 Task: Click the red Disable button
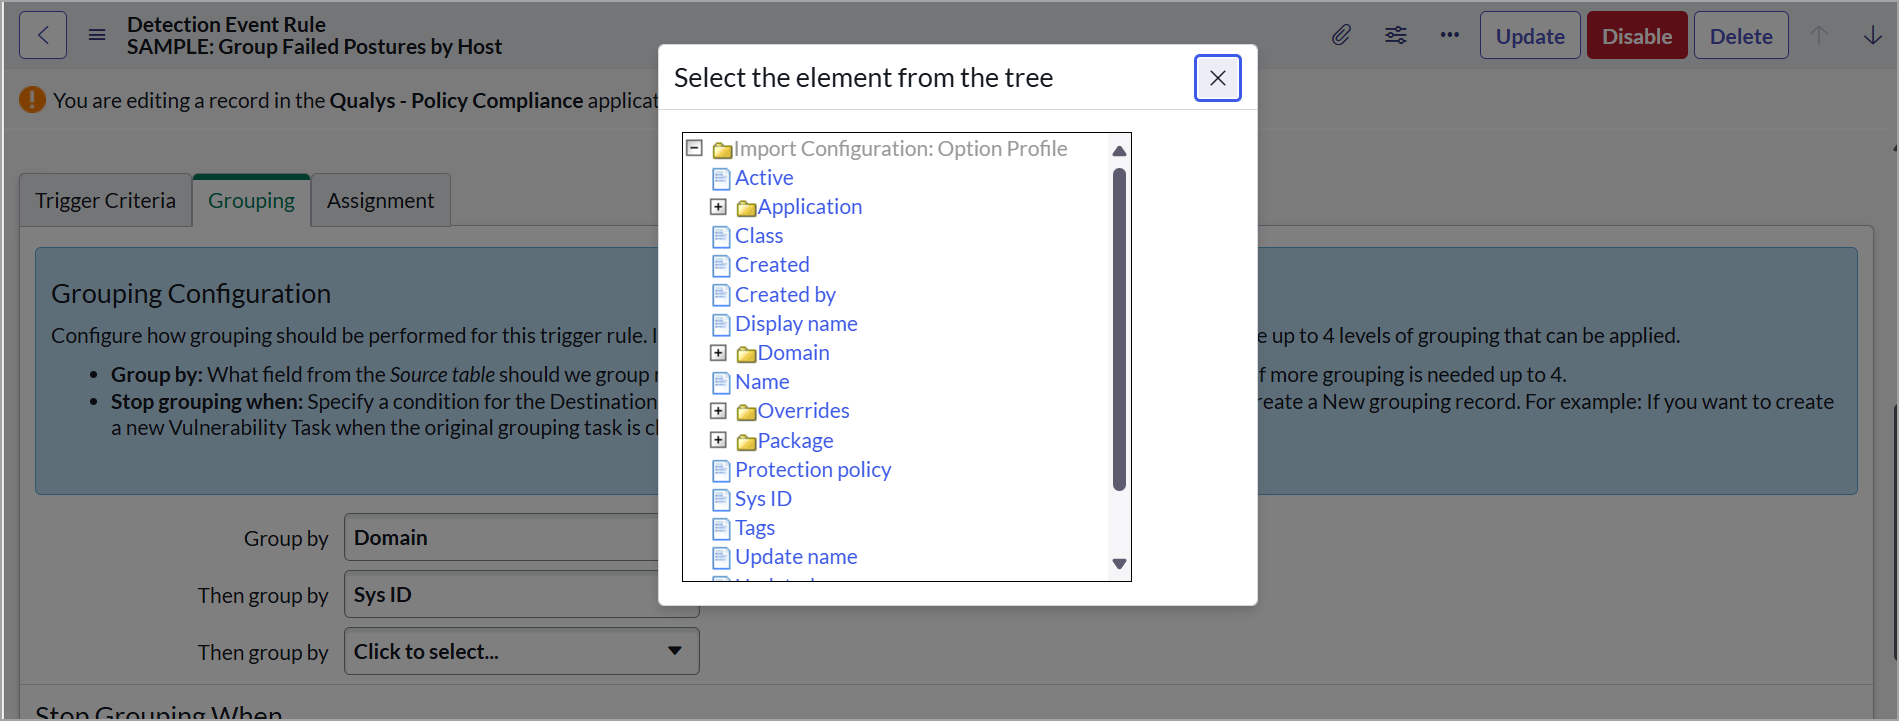click(1637, 36)
